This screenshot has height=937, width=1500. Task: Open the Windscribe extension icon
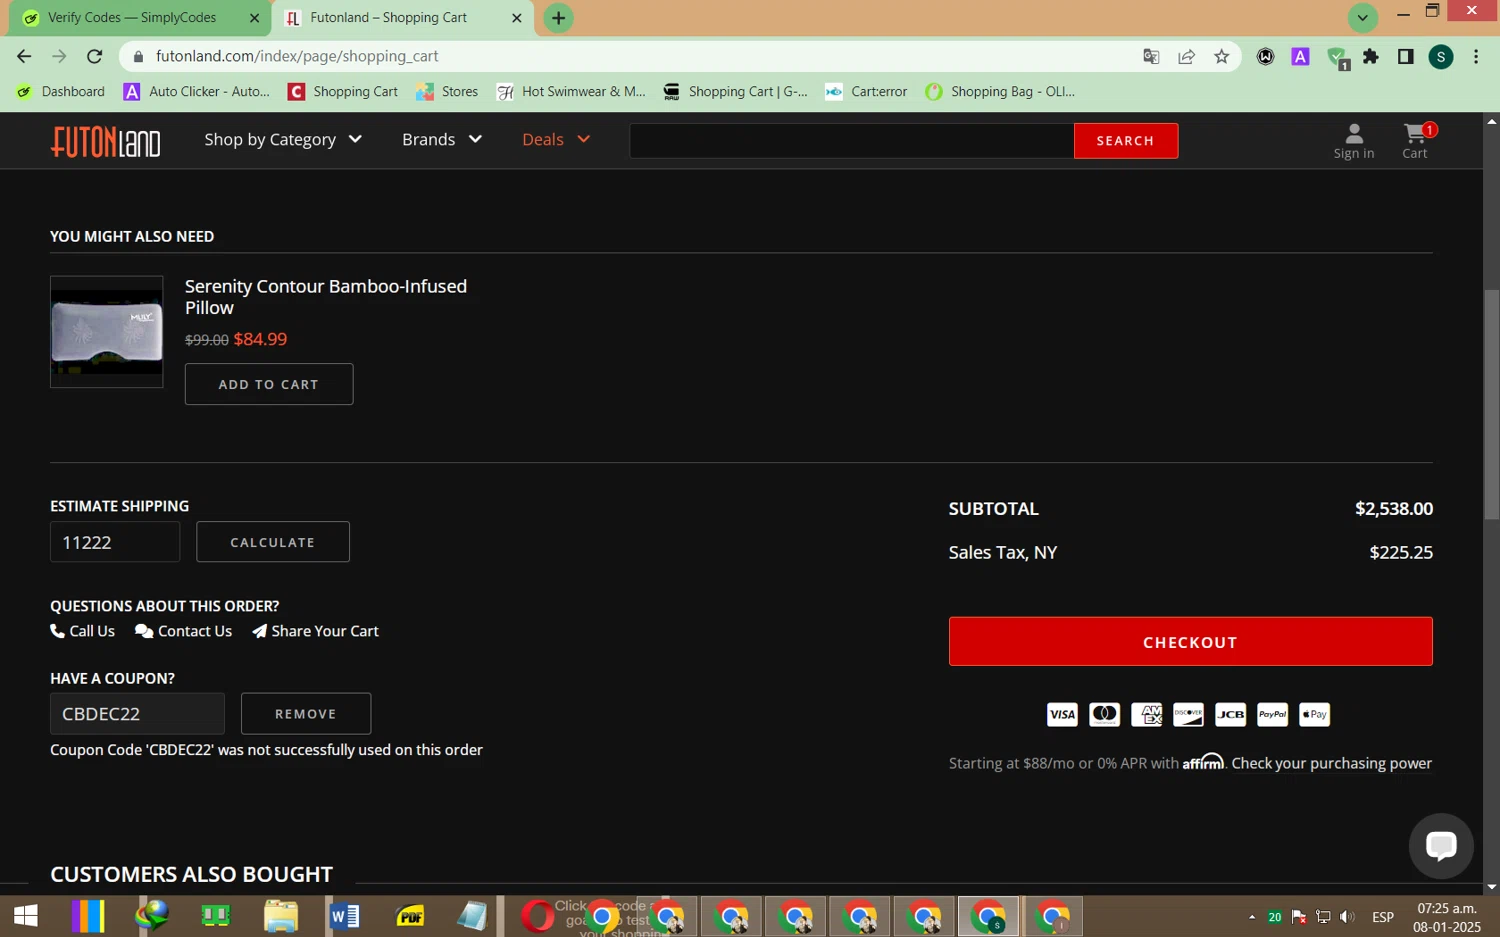click(x=1265, y=57)
